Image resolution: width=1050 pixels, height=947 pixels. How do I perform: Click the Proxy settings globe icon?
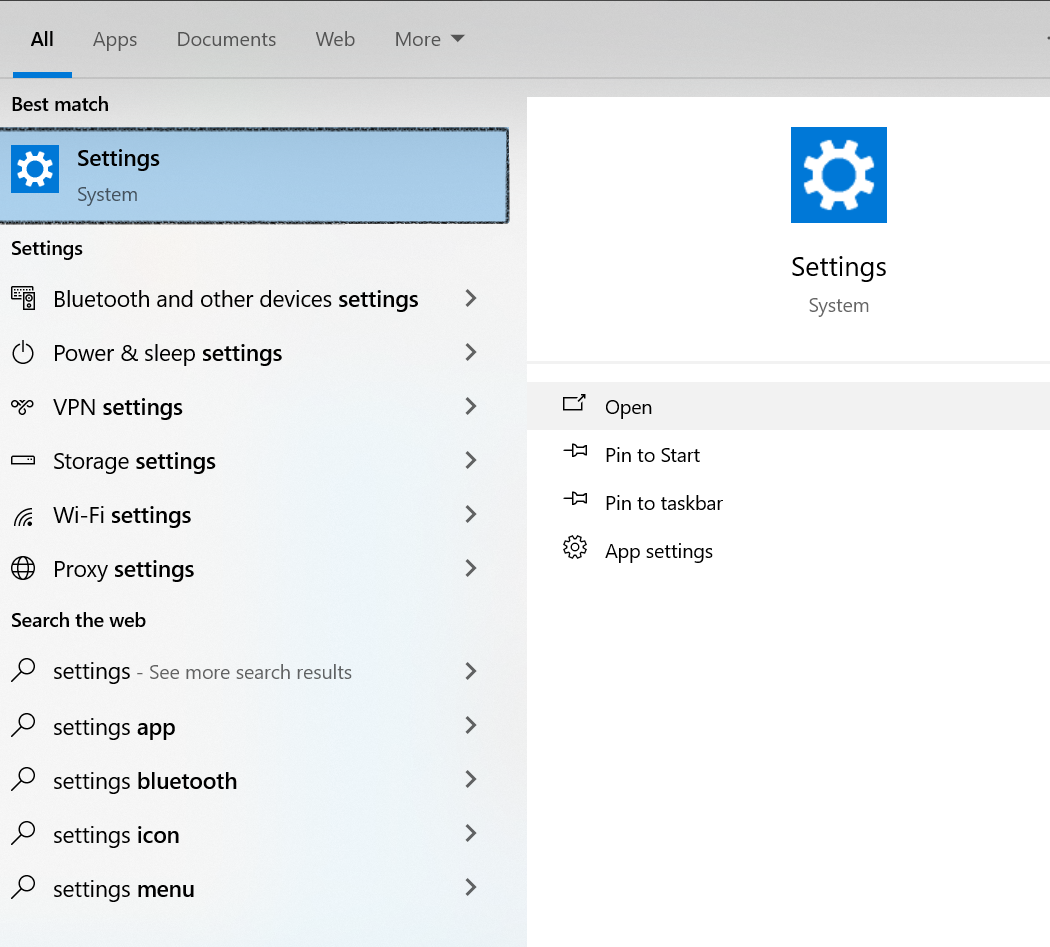coord(23,569)
